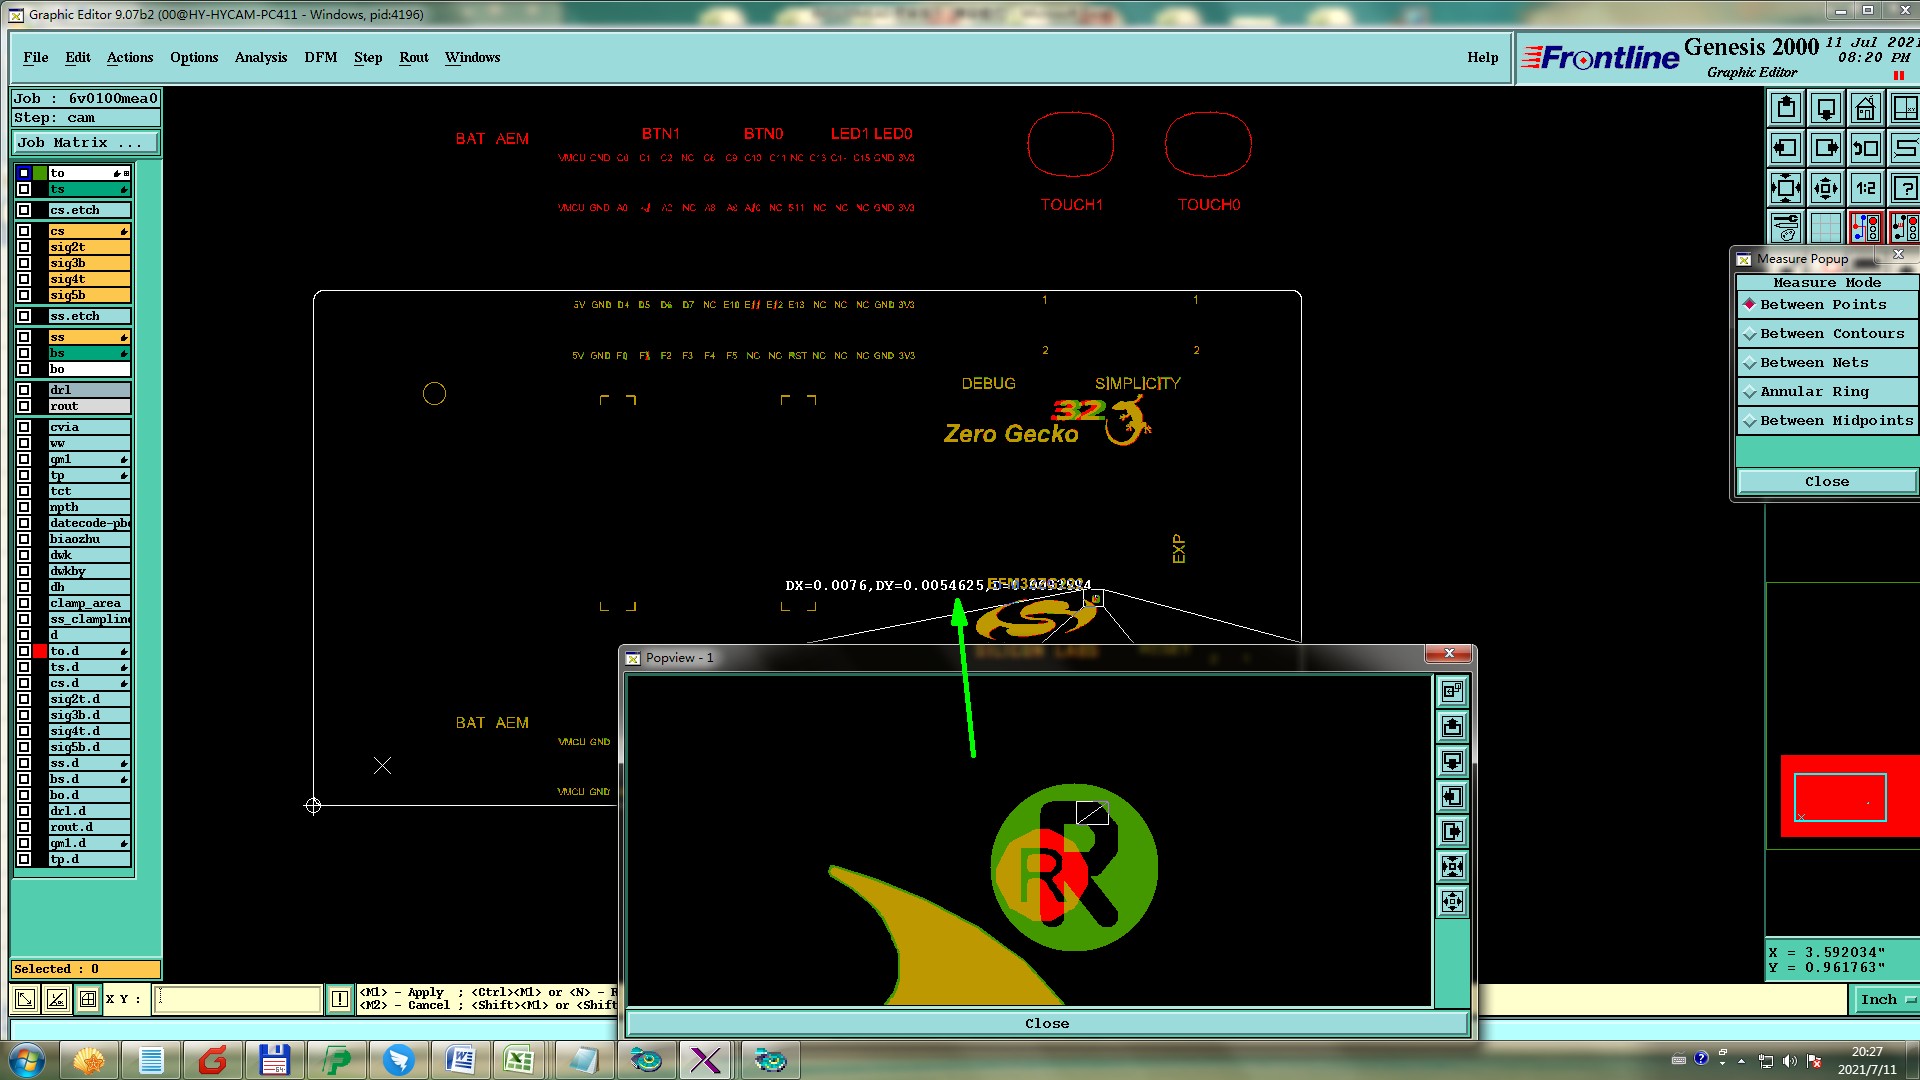The height and width of the screenshot is (1080, 1920).
Task: Toggle the checkbox beside drl layer
Action: click(24, 390)
